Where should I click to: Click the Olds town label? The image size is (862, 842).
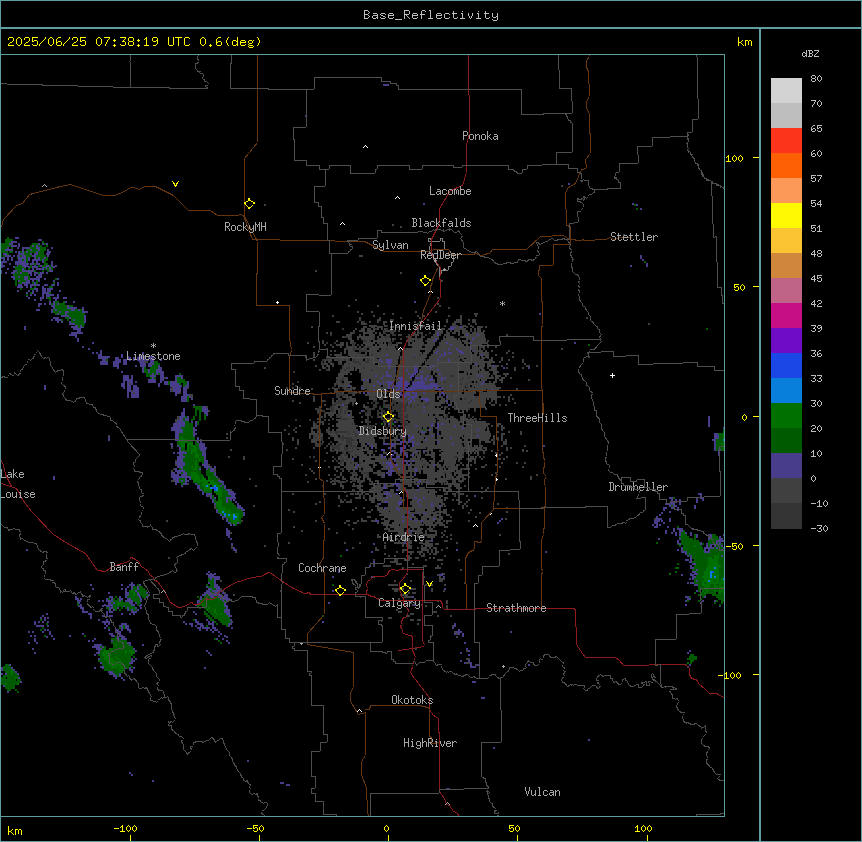(x=388, y=394)
